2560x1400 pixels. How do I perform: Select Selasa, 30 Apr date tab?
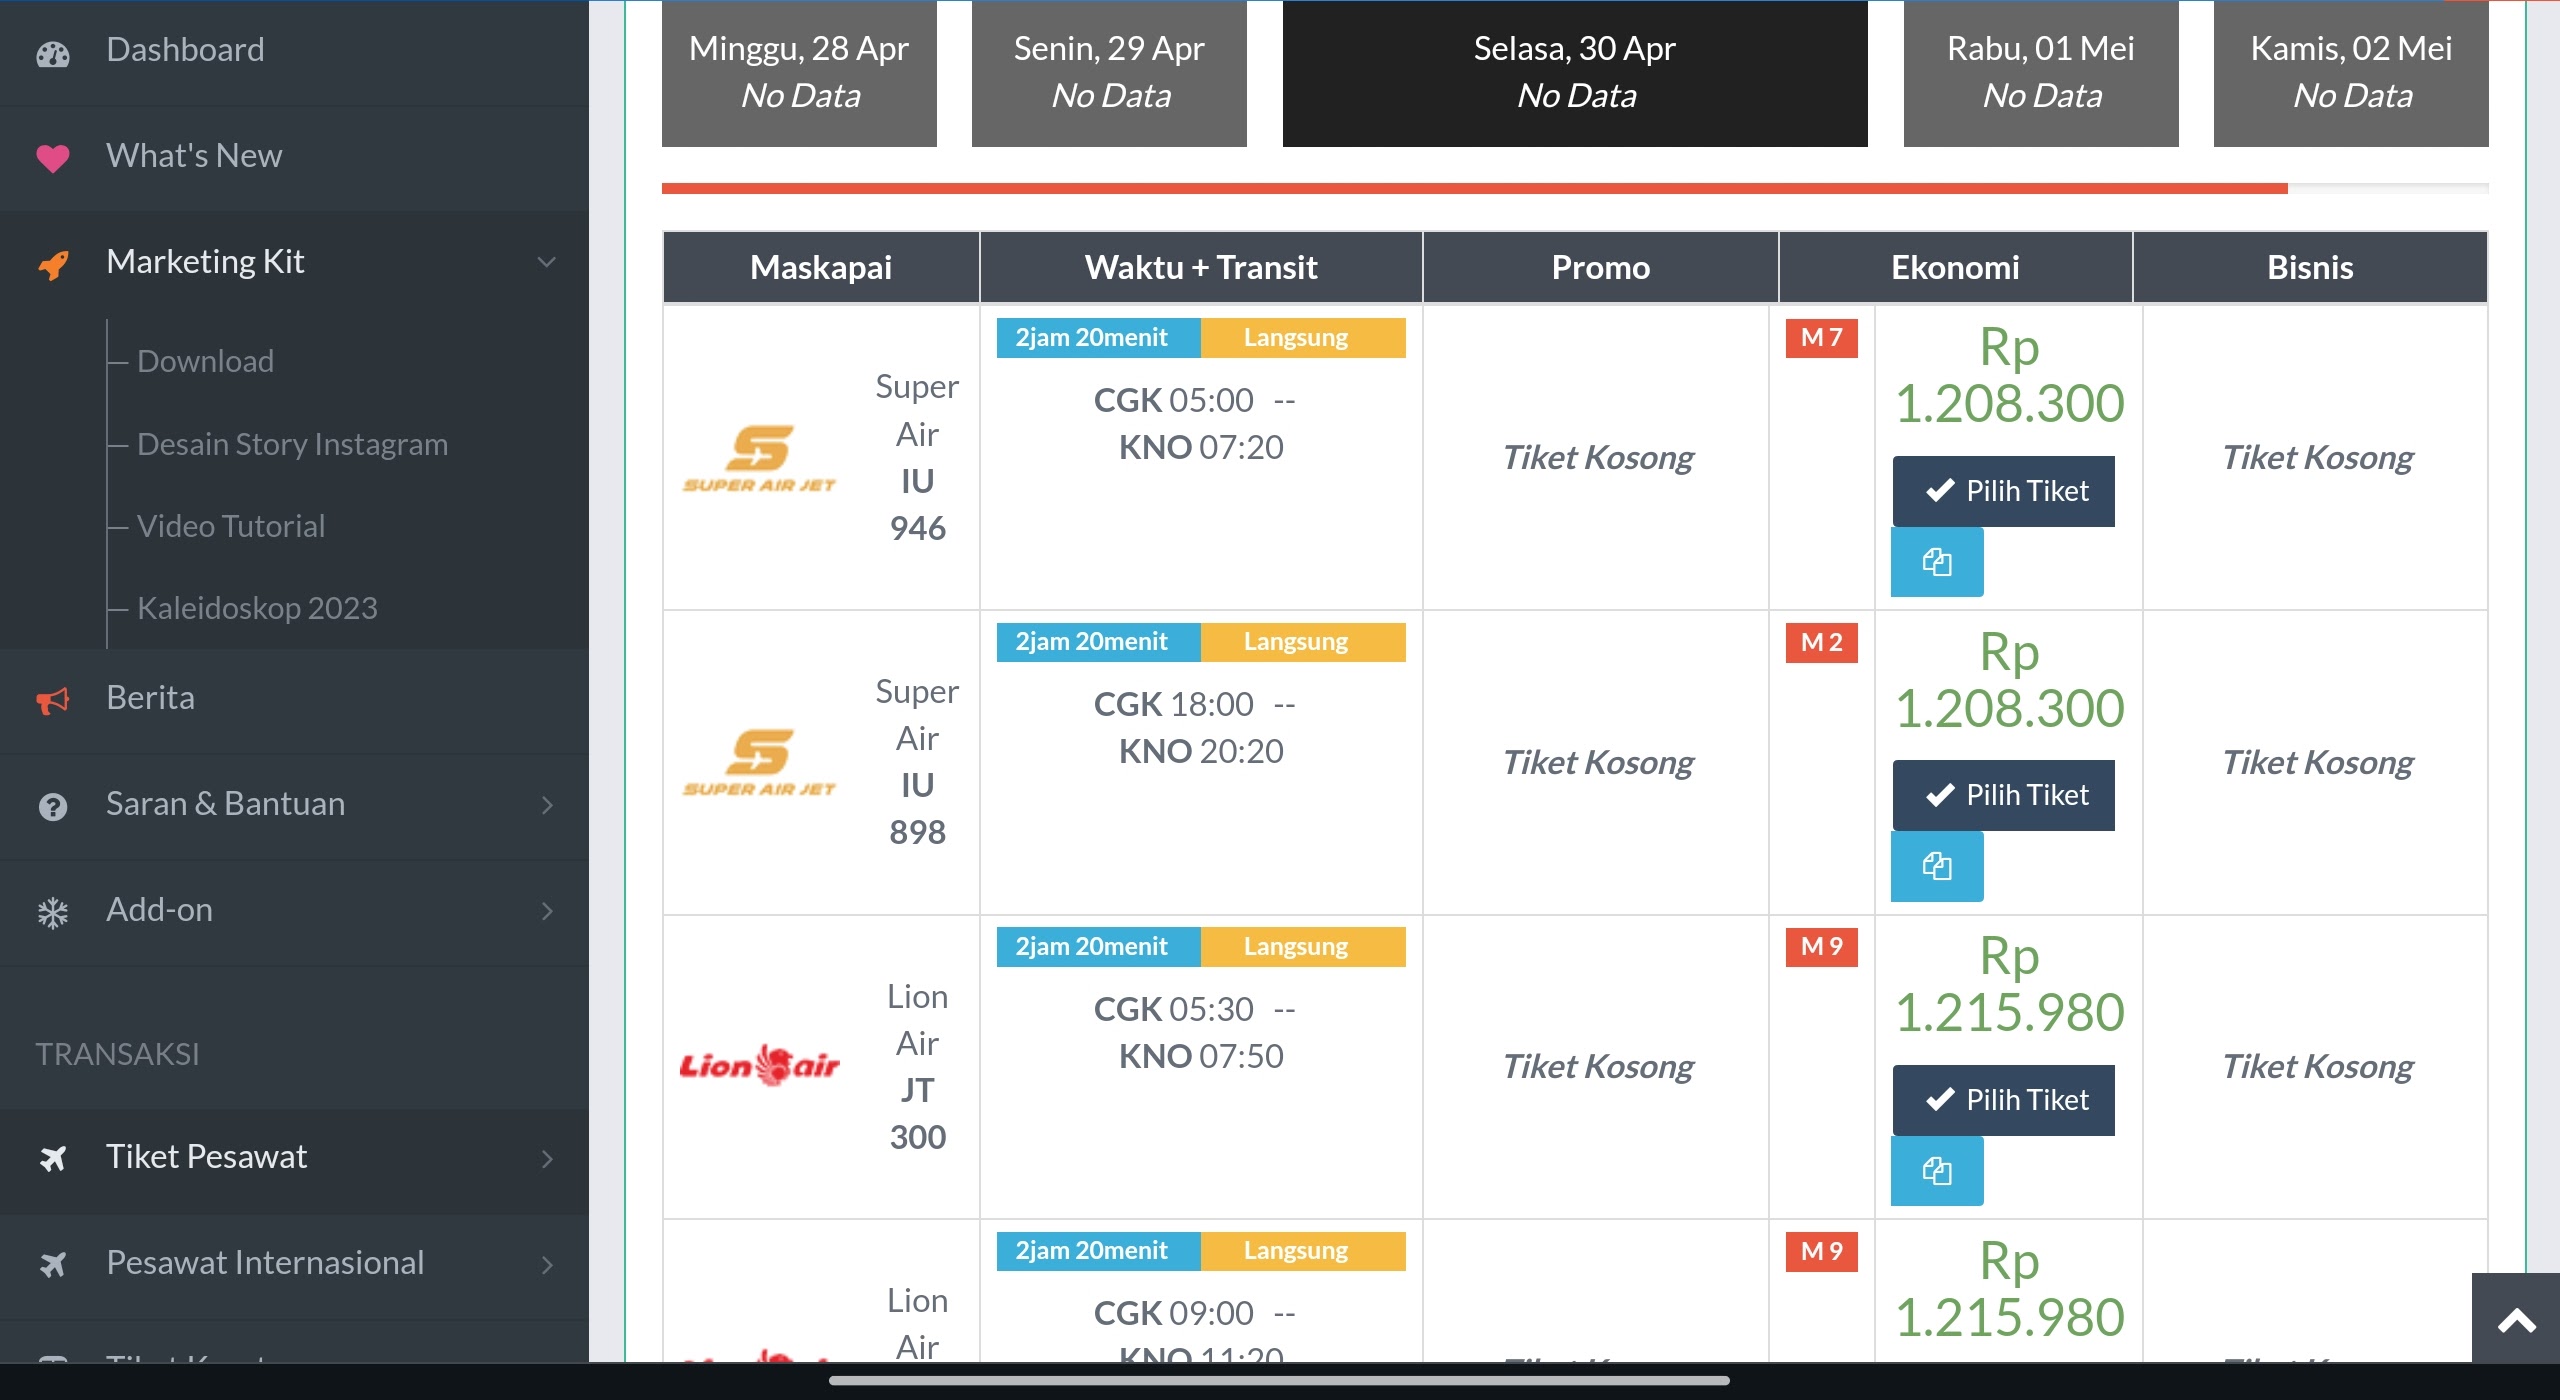tap(1575, 72)
